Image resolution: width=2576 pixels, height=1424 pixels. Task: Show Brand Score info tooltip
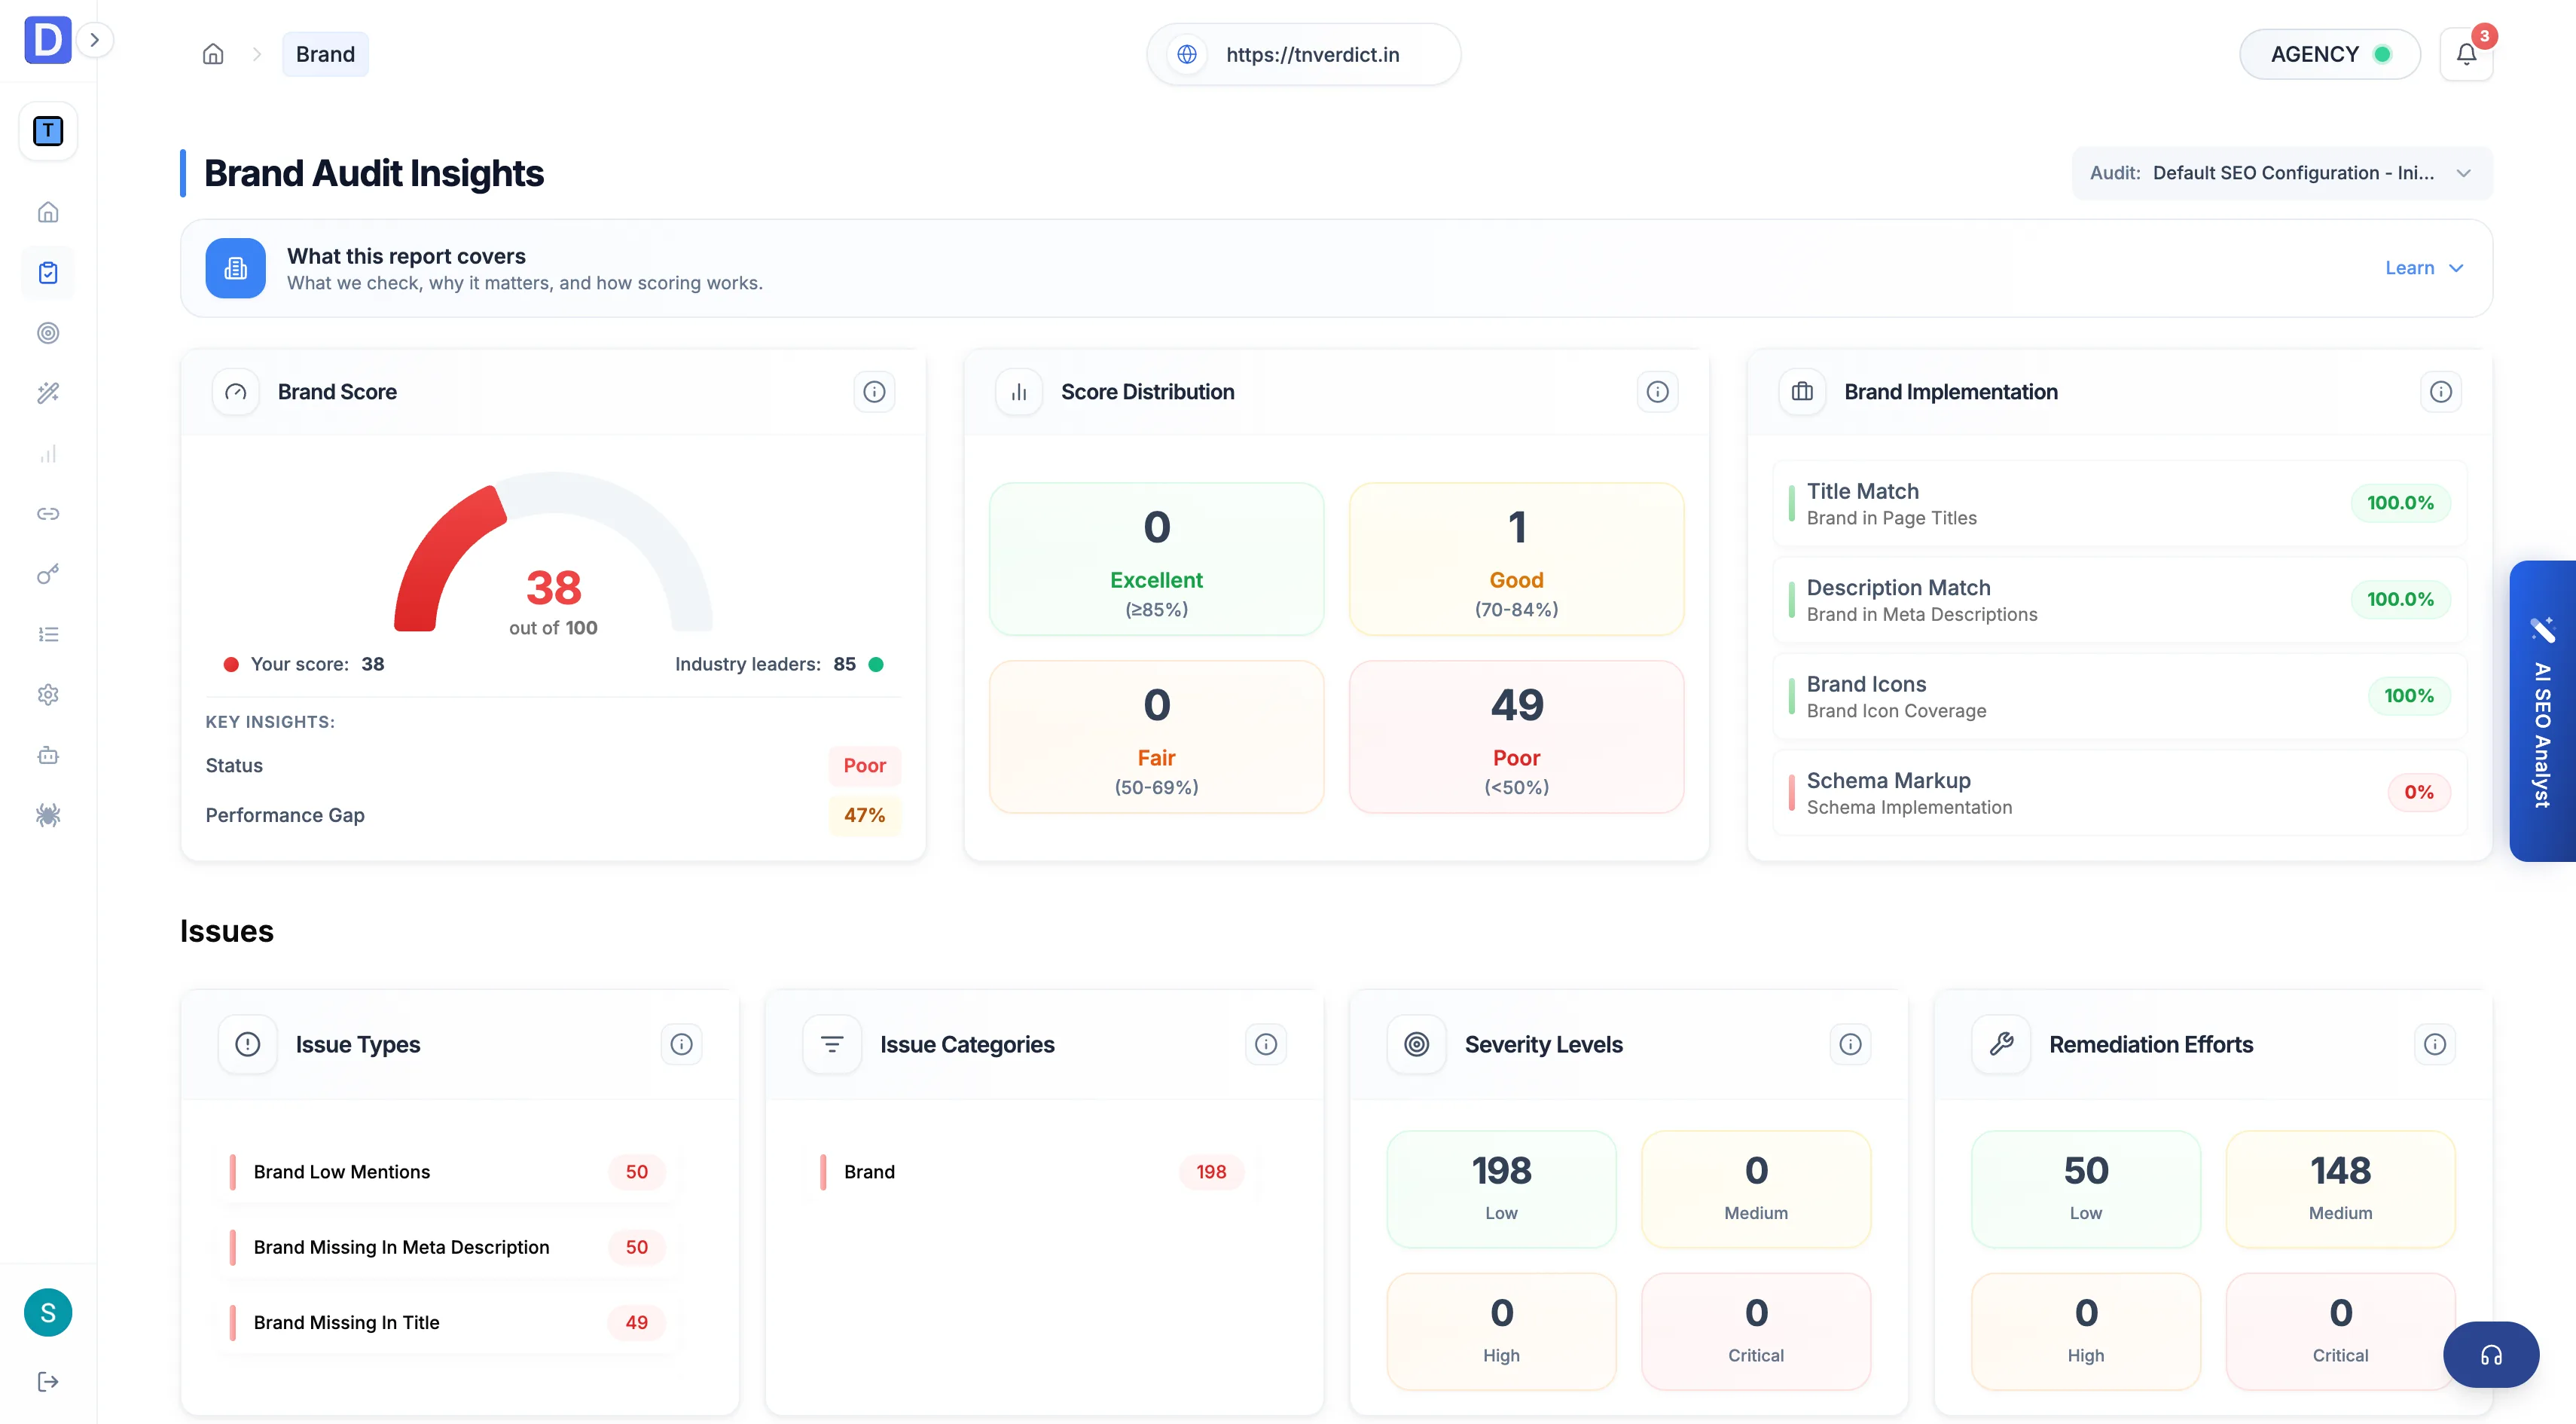point(874,392)
